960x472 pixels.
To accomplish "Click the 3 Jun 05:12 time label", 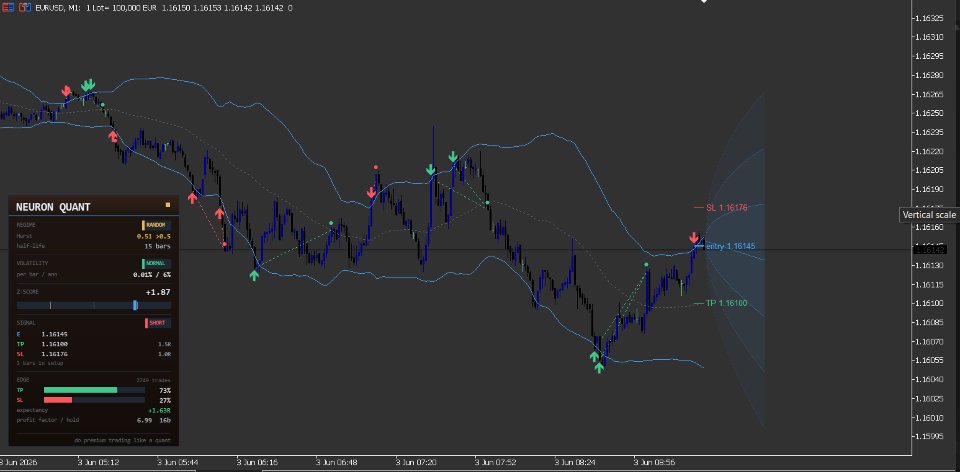I will point(99,462).
